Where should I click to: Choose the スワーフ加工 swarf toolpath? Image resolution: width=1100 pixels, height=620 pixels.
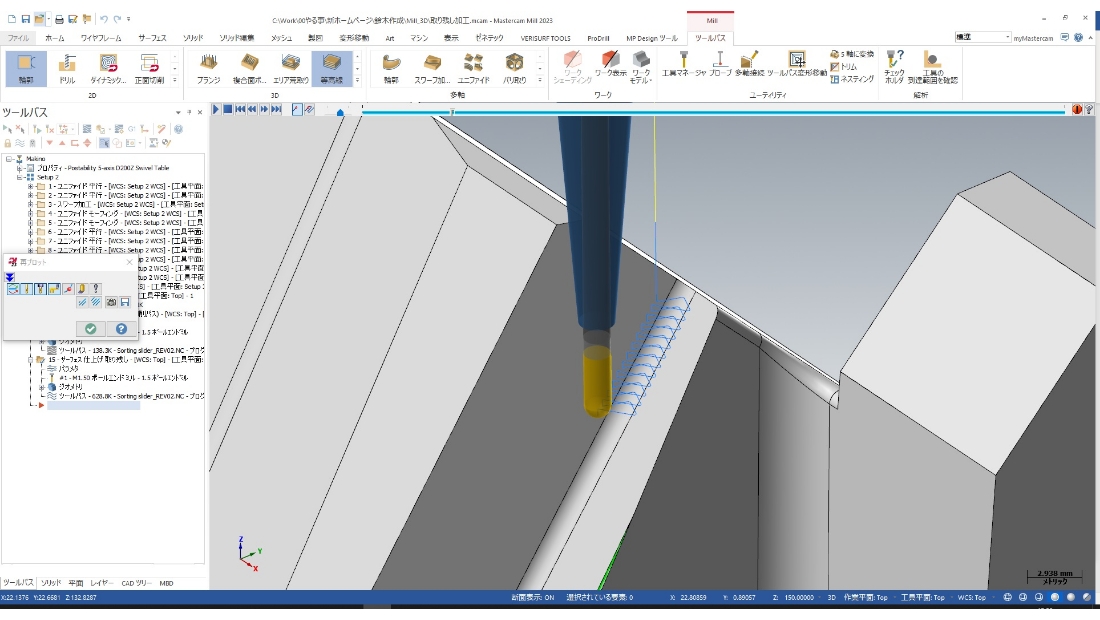(x=432, y=69)
